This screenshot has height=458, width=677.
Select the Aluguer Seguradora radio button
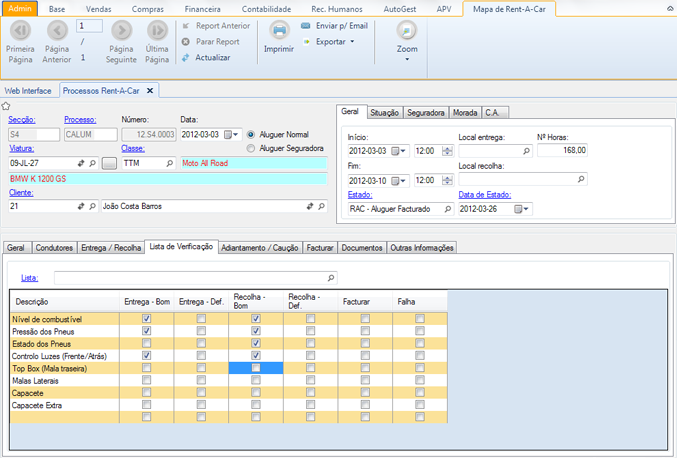tap(251, 148)
